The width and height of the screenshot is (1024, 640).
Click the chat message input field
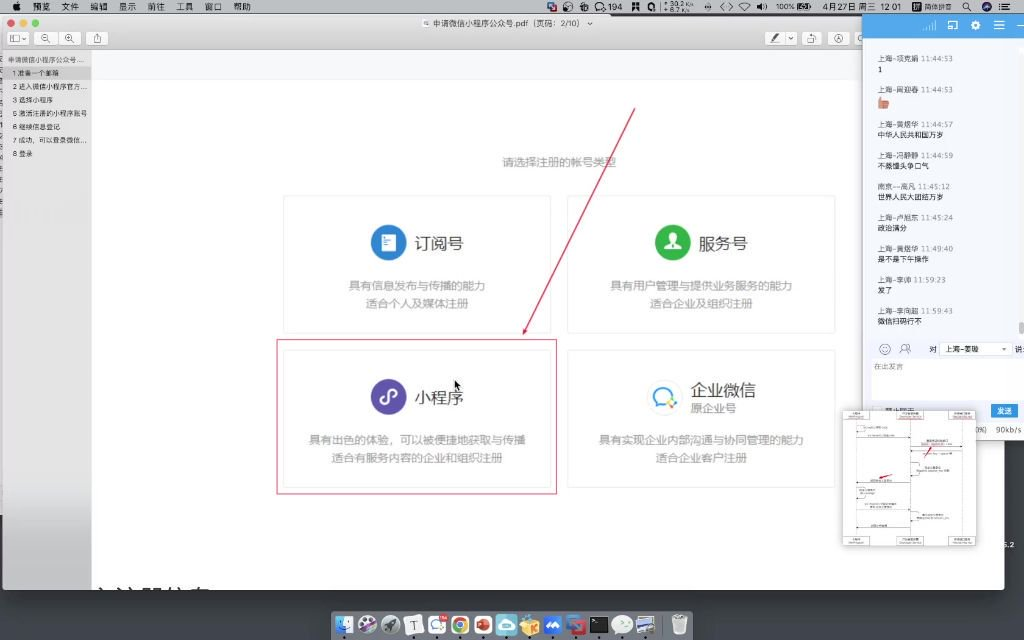[947, 379]
